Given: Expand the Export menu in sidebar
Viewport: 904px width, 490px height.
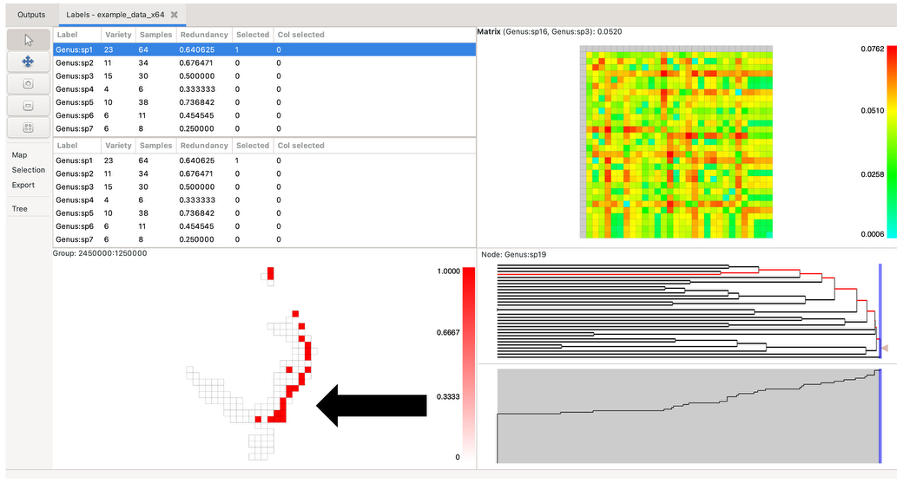Looking at the screenshot, I should (x=23, y=185).
